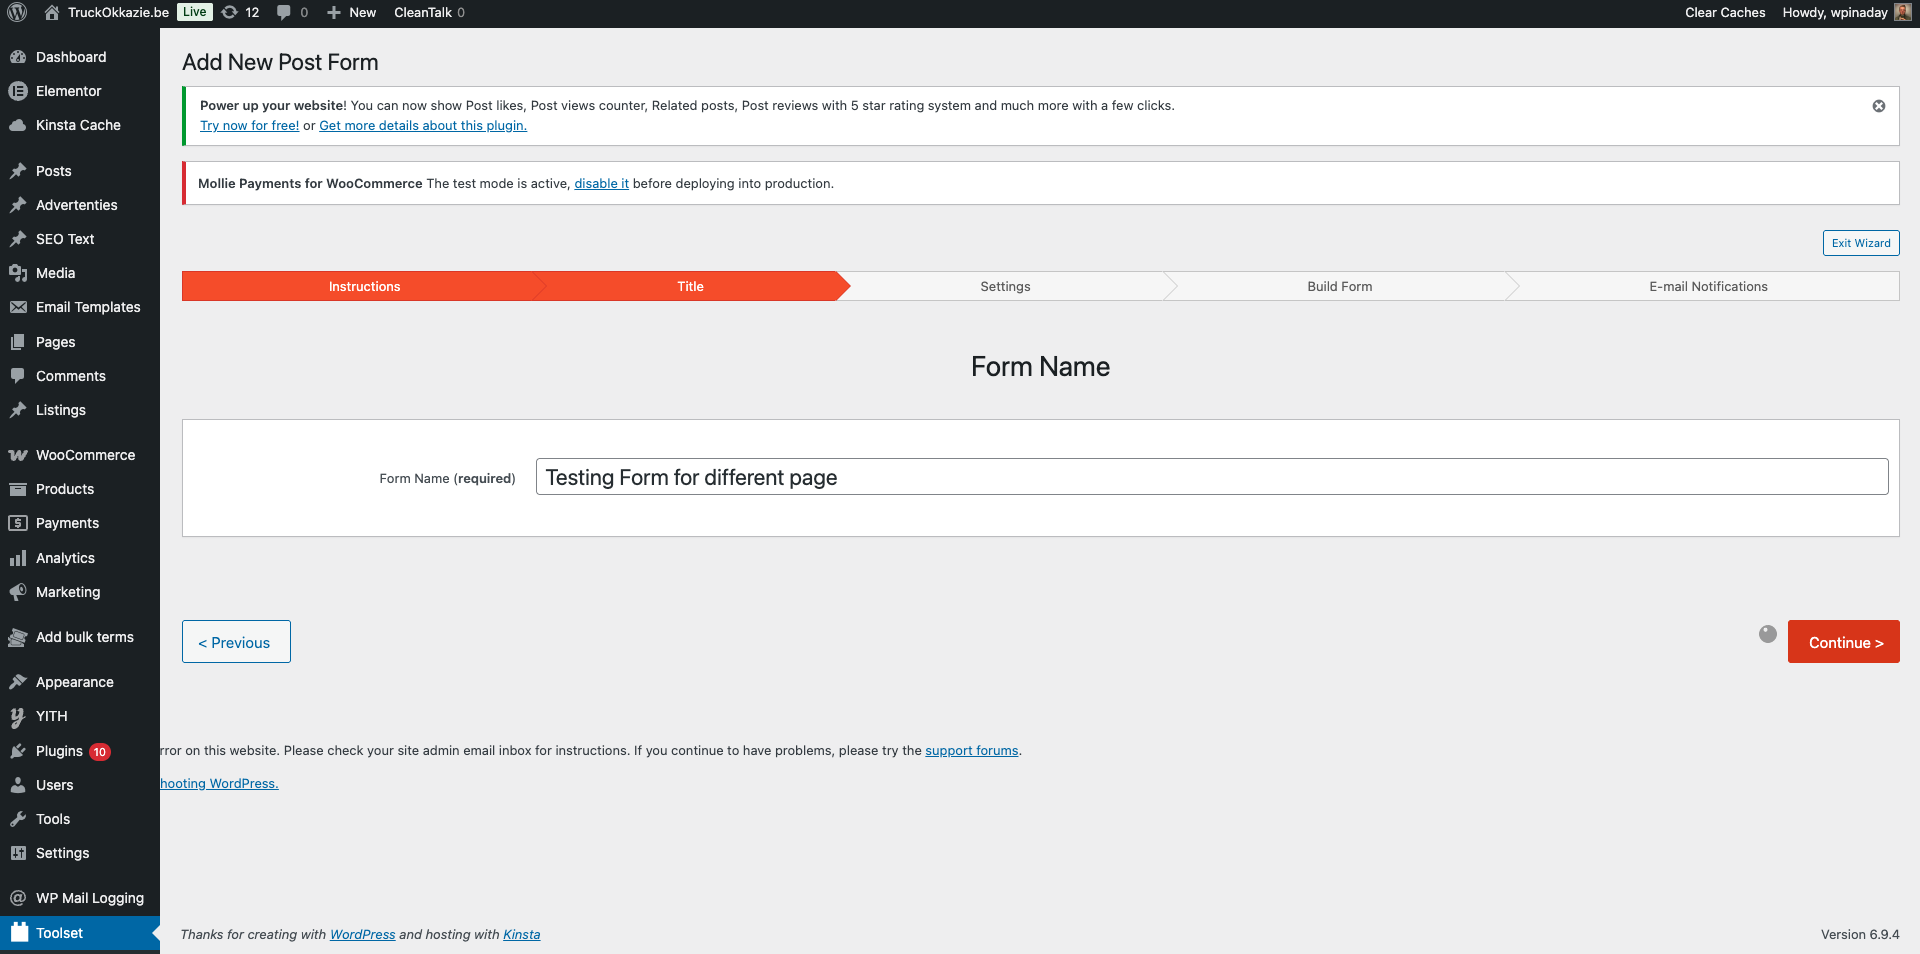Open the Plugins menu with 10 updates

[60, 751]
